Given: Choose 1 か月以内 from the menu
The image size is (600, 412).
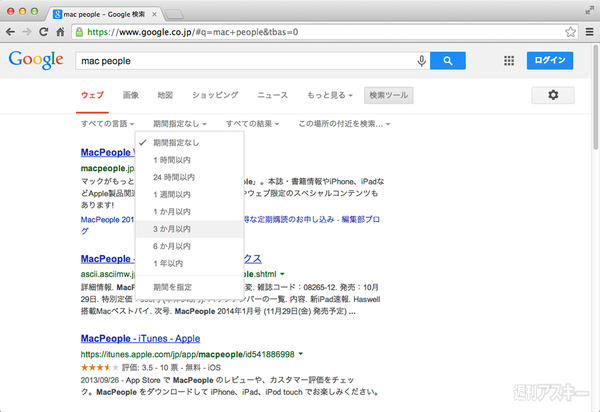Looking at the screenshot, I should [189, 212].
